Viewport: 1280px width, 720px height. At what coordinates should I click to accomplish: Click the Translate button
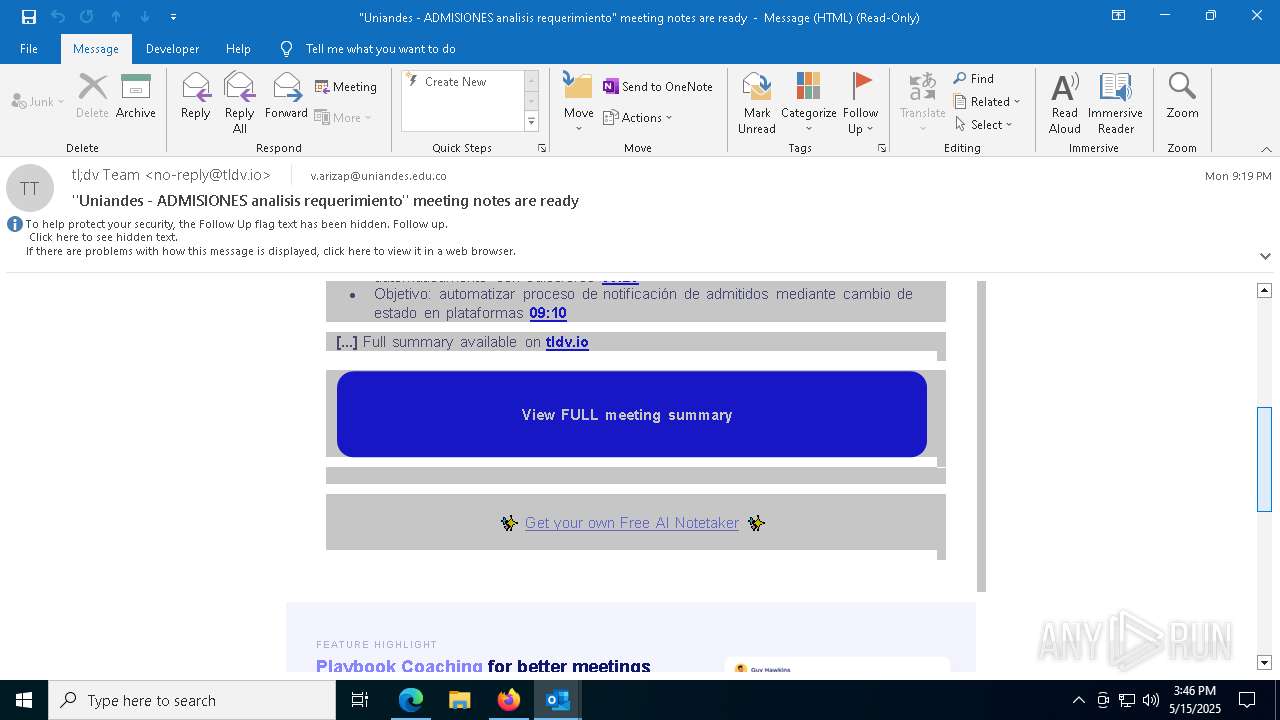[x=922, y=102]
